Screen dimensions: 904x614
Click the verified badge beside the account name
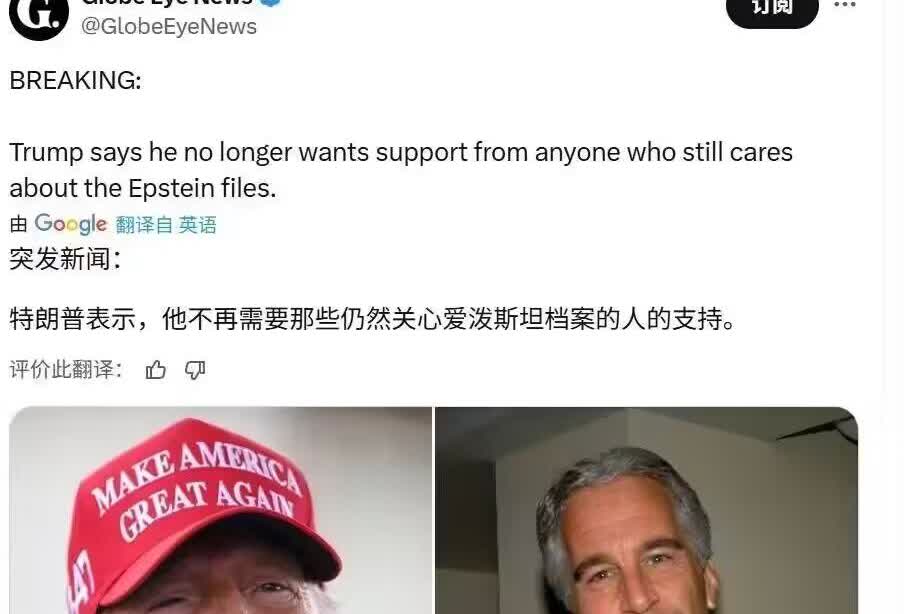coord(272,2)
